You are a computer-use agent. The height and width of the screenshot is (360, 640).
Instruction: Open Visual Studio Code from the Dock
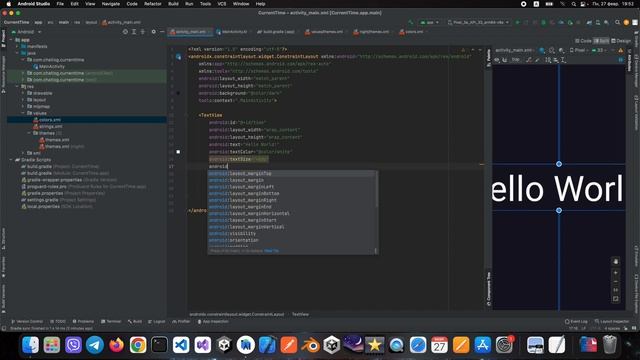click(x=181, y=345)
